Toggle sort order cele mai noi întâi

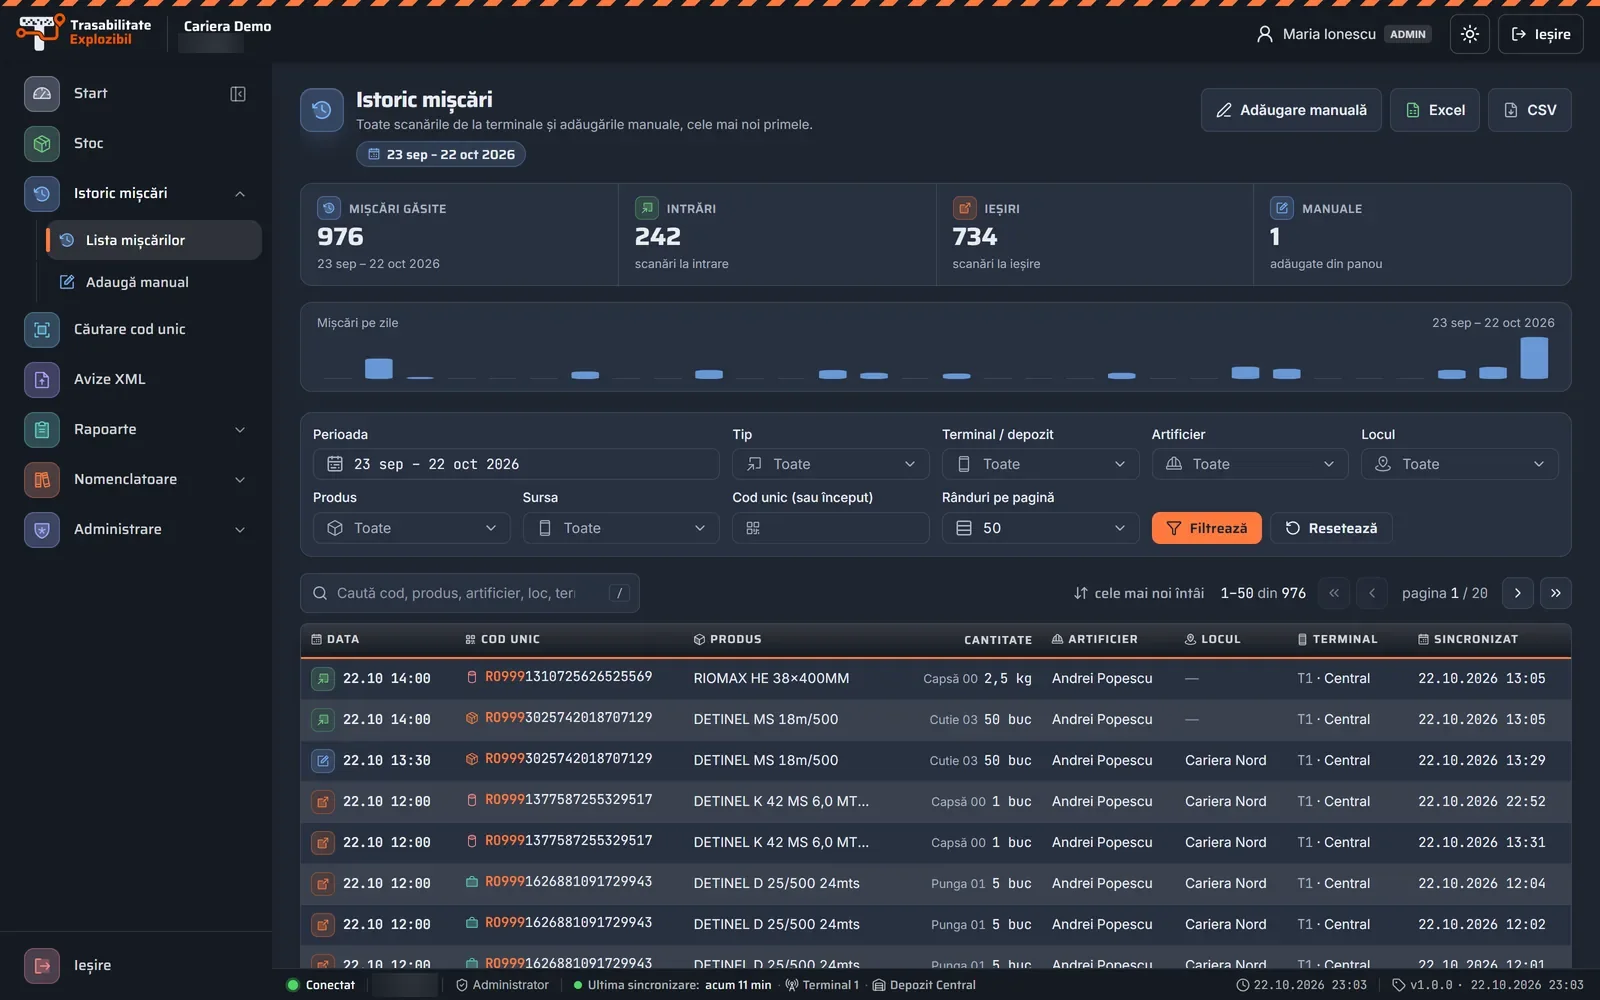tap(1139, 593)
